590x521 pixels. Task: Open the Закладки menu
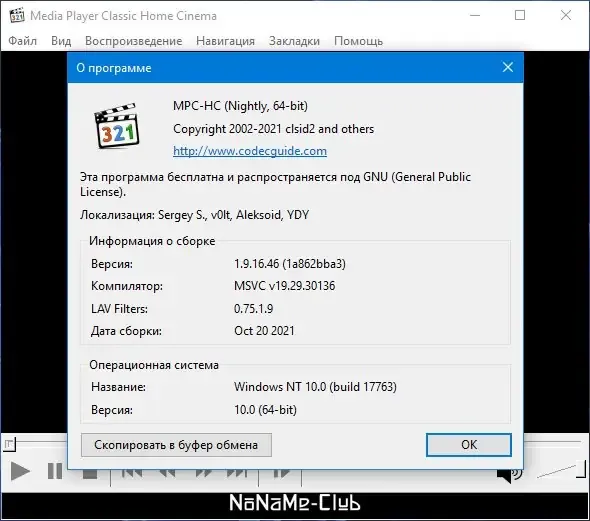tap(294, 41)
